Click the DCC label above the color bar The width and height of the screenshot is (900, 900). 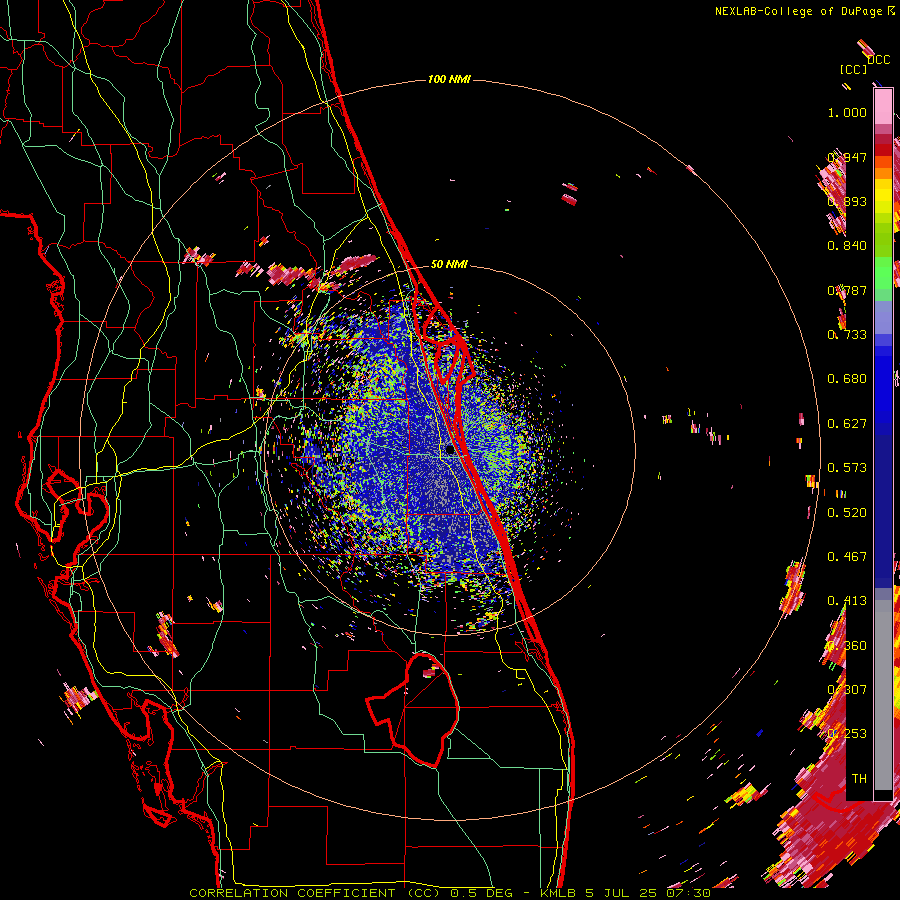tap(878, 60)
